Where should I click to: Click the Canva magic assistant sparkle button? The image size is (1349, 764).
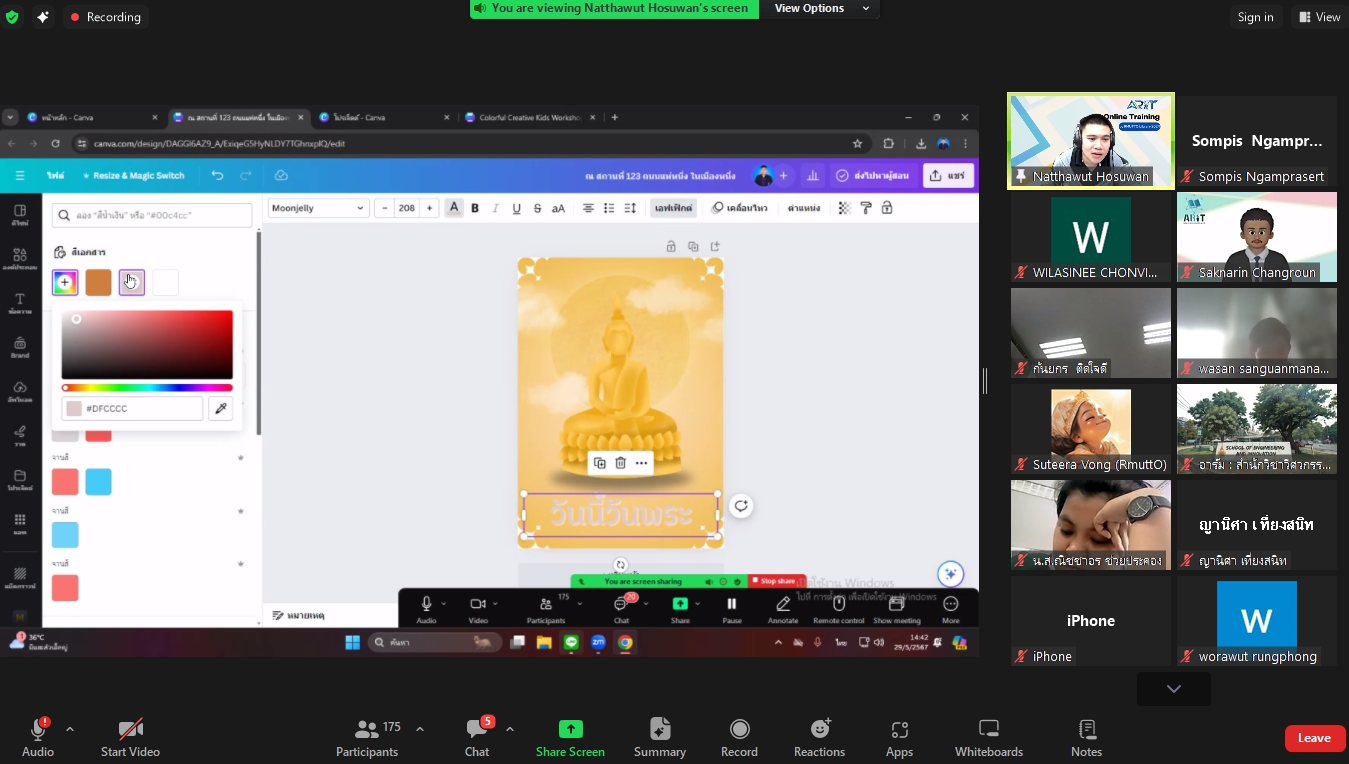pos(950,574)
